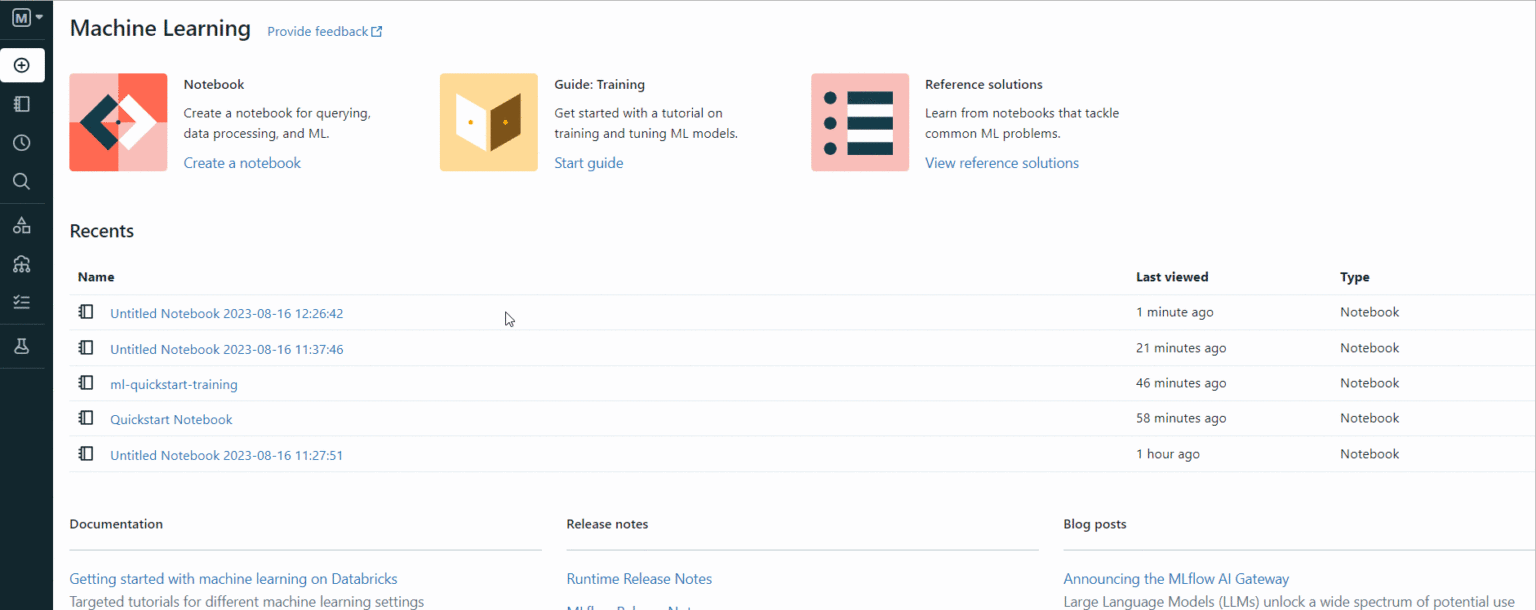Screen dimensions: 1536x610
Task: Open View reference solutions link
Action: coord(1001,163)
